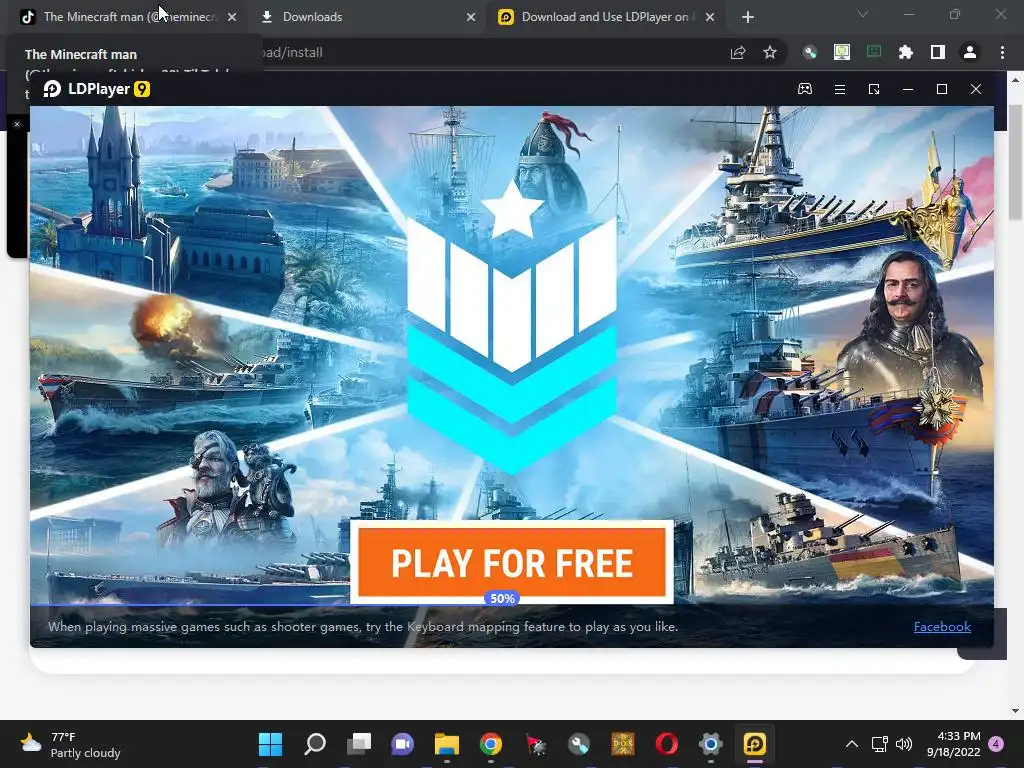This screenshot has width=1024, height=768.
Task: Open the Chrome extensions puzzle icon
Action: pos(906,52)
